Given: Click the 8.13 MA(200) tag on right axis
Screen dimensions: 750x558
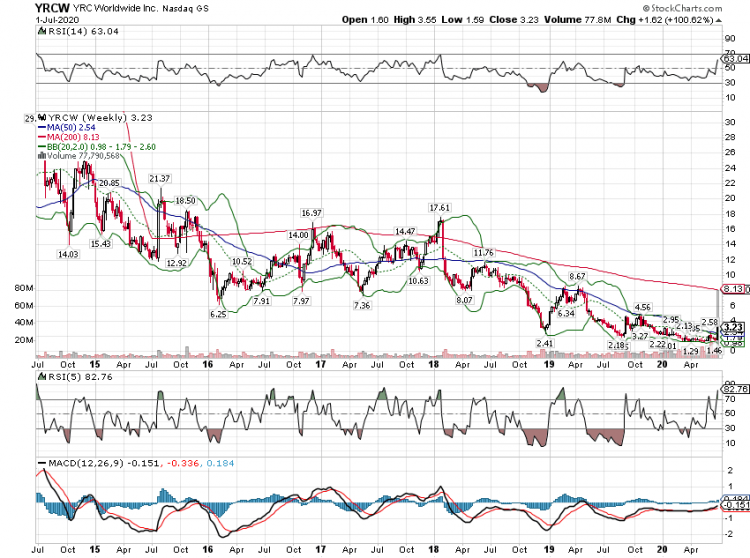Looking at the screenshot, I should 733,289.
